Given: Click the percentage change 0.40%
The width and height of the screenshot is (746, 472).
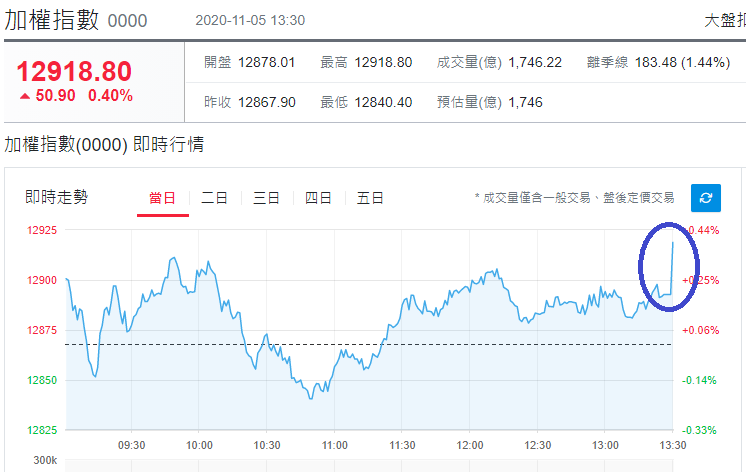Looking at the screenshot, I should click(x=110, y=96).
